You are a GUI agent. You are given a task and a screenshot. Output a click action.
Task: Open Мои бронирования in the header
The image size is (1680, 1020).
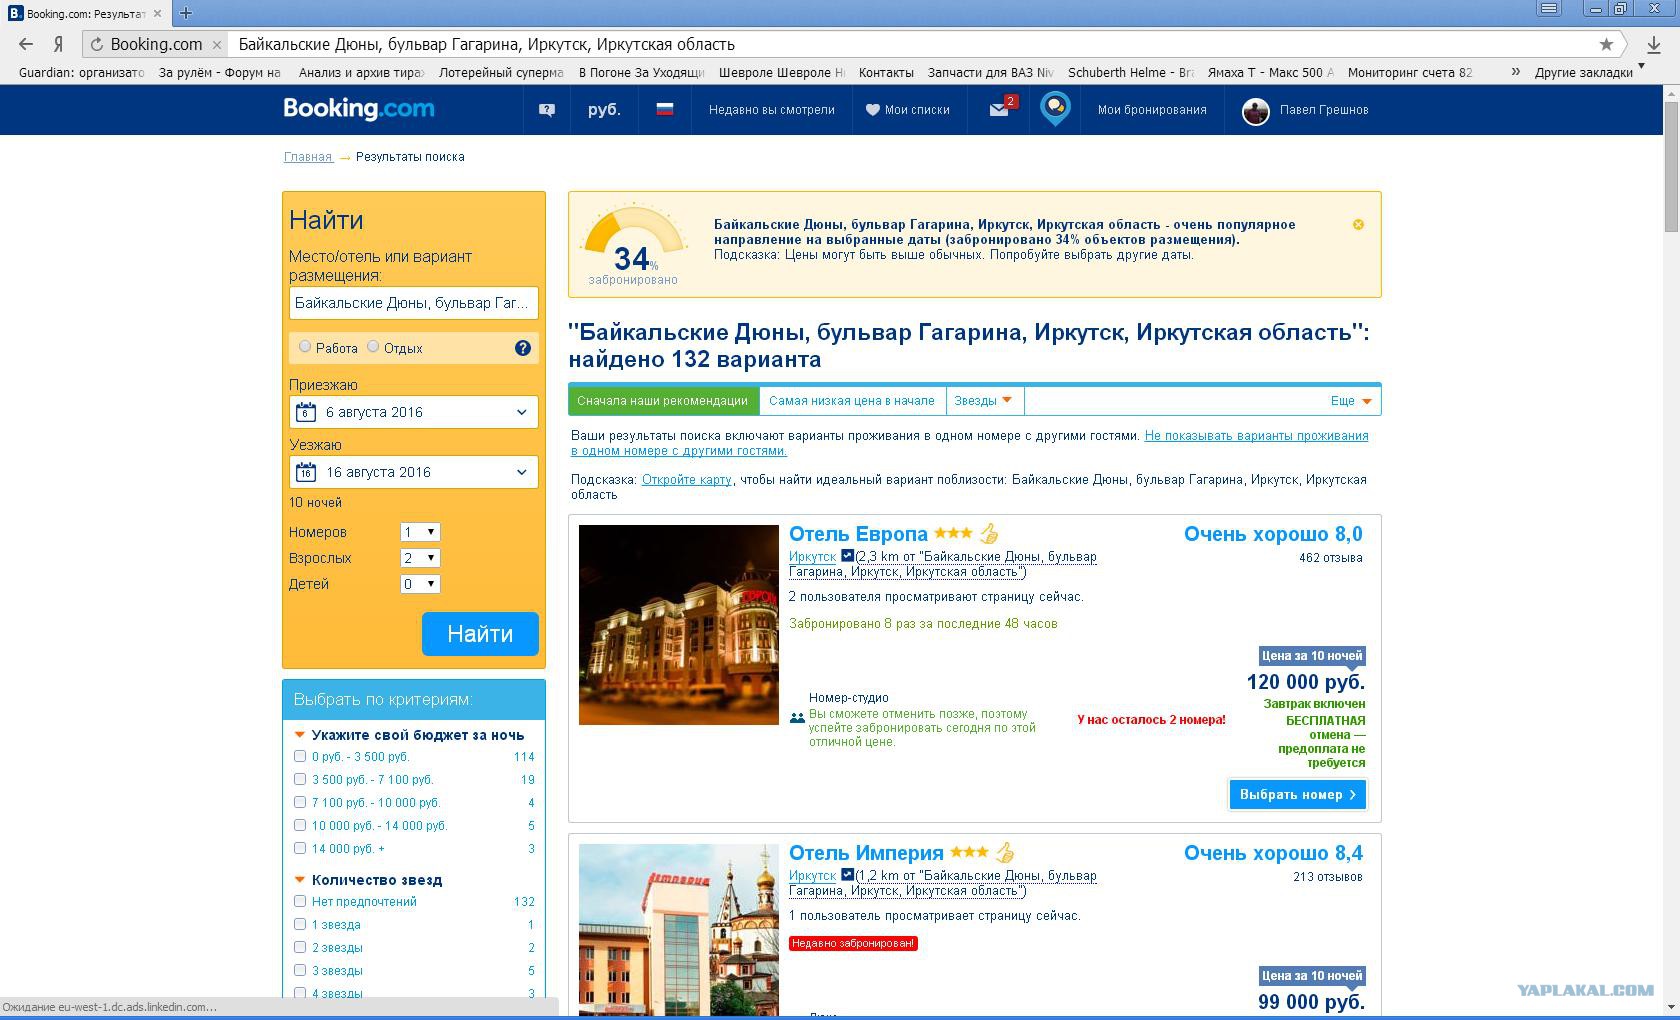tap(1152, 110)
